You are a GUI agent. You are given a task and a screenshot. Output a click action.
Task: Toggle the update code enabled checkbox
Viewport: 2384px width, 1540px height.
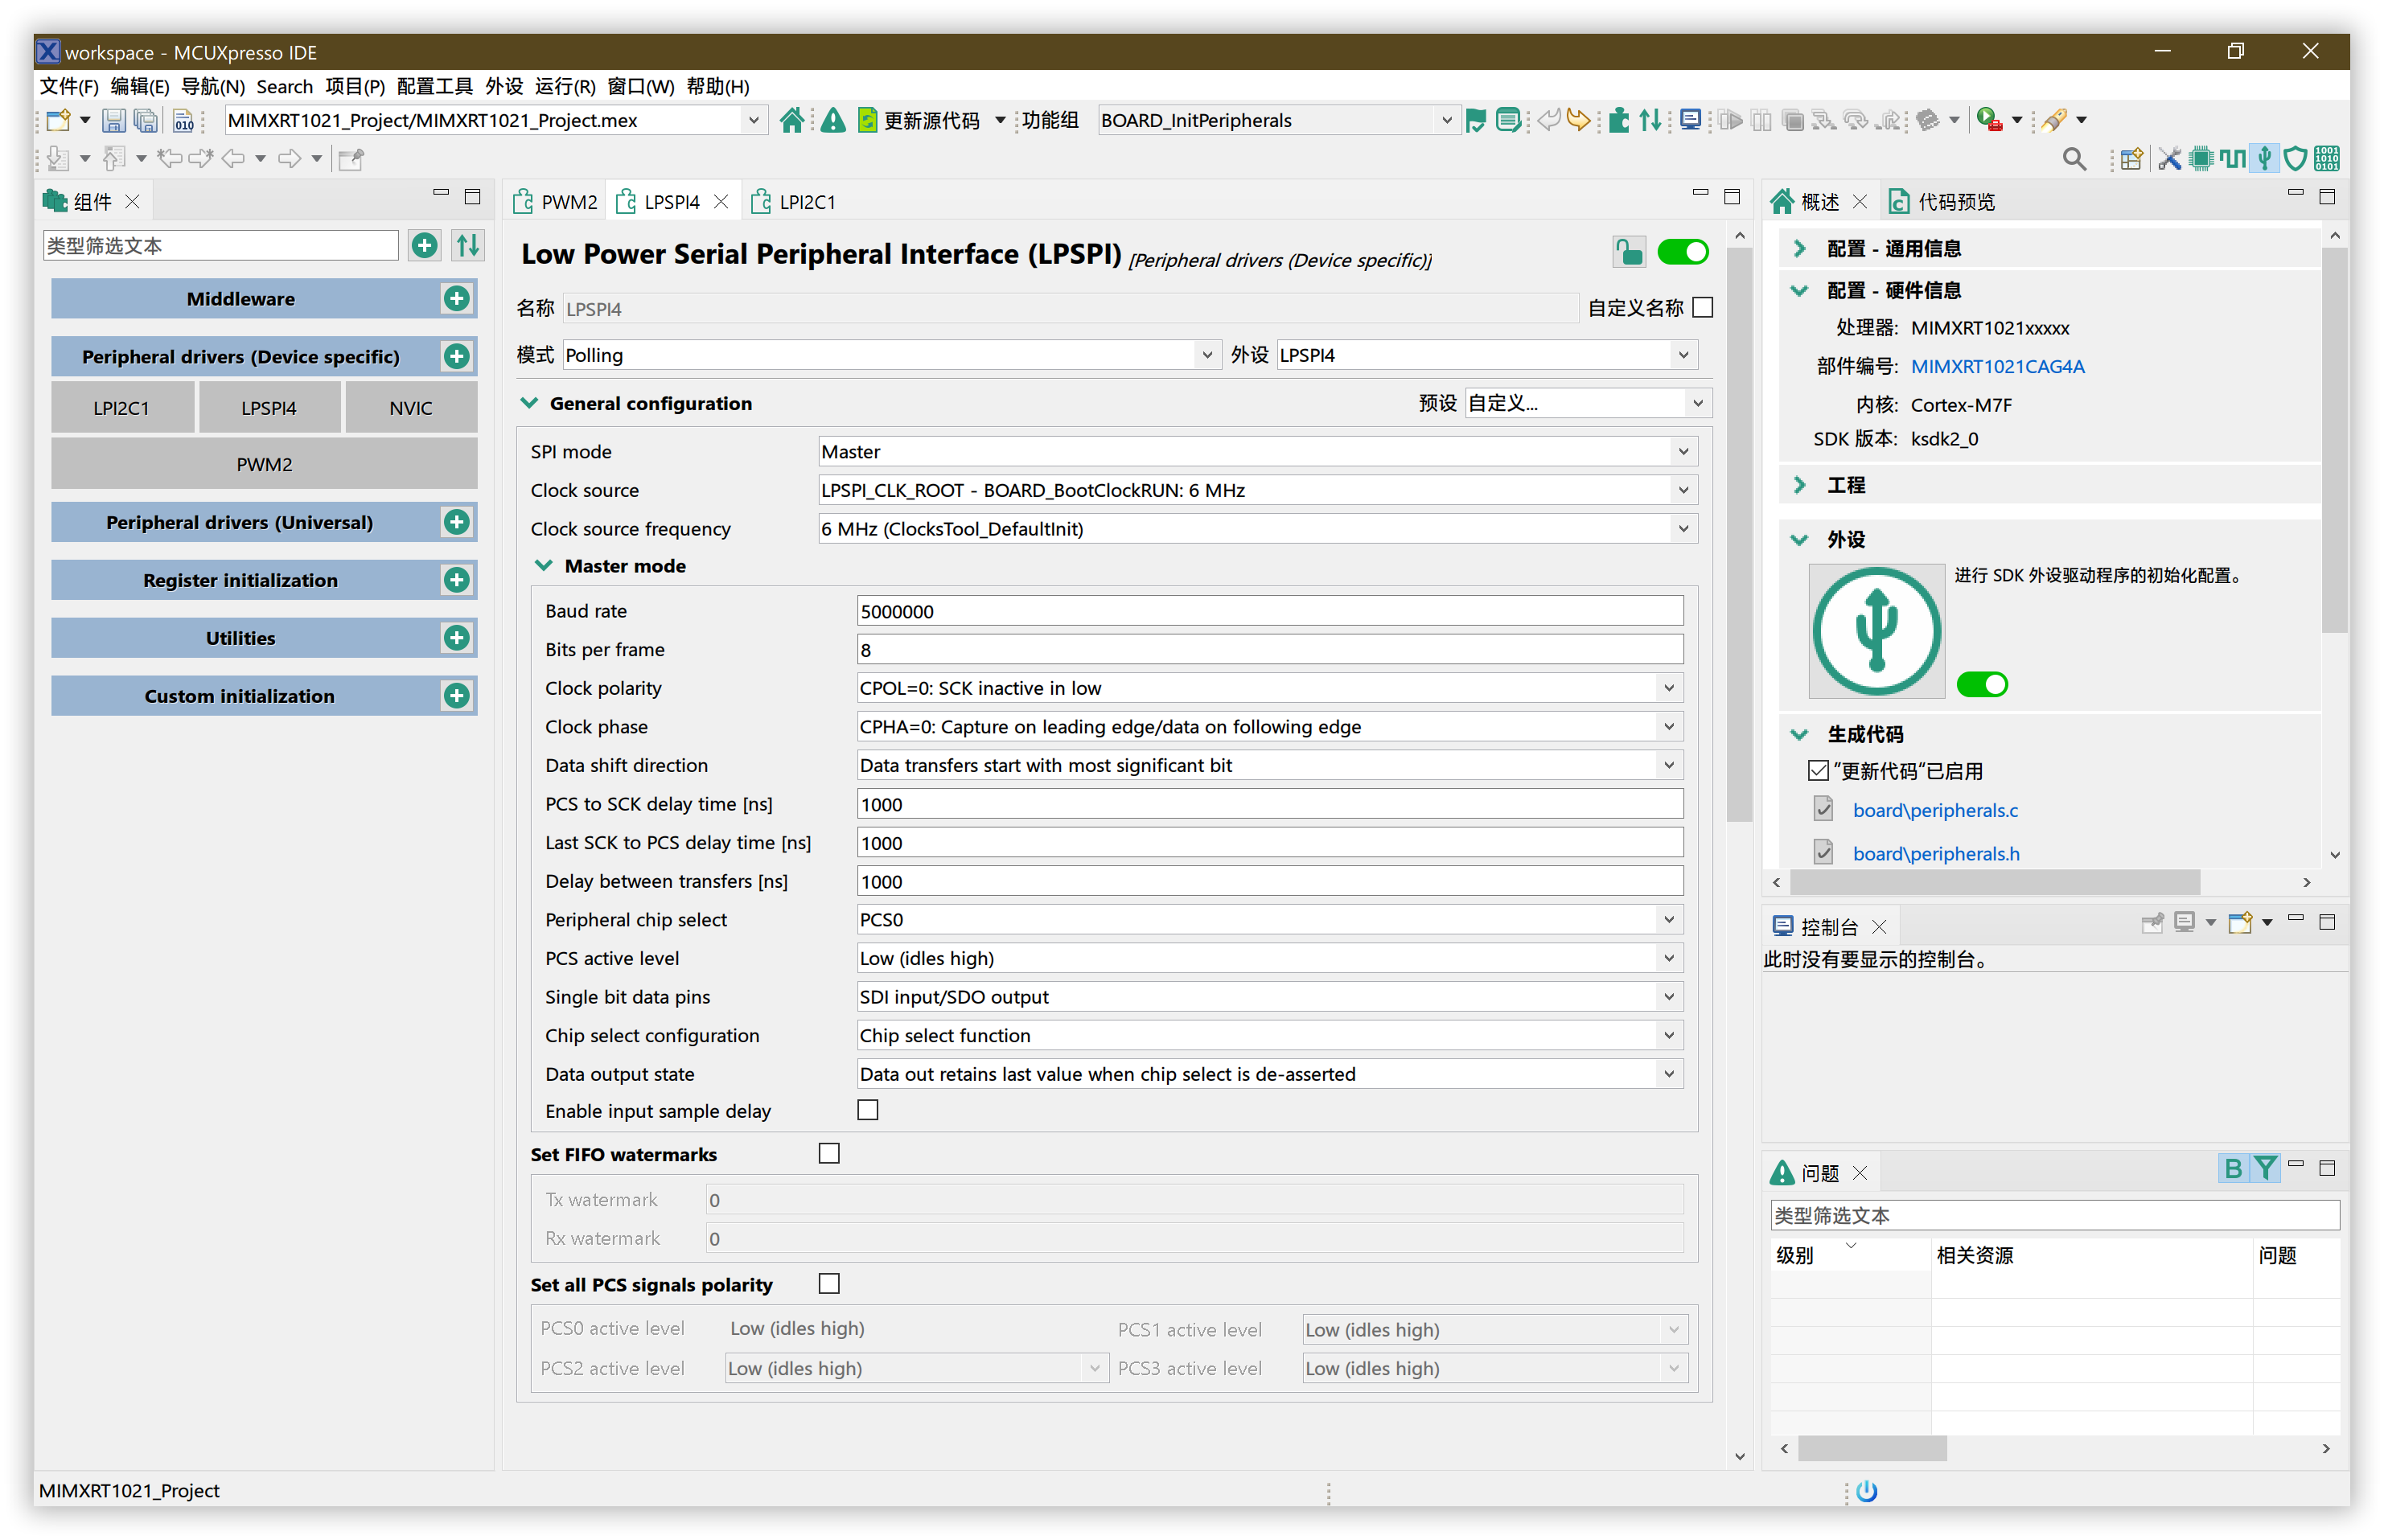(1818, 771)
